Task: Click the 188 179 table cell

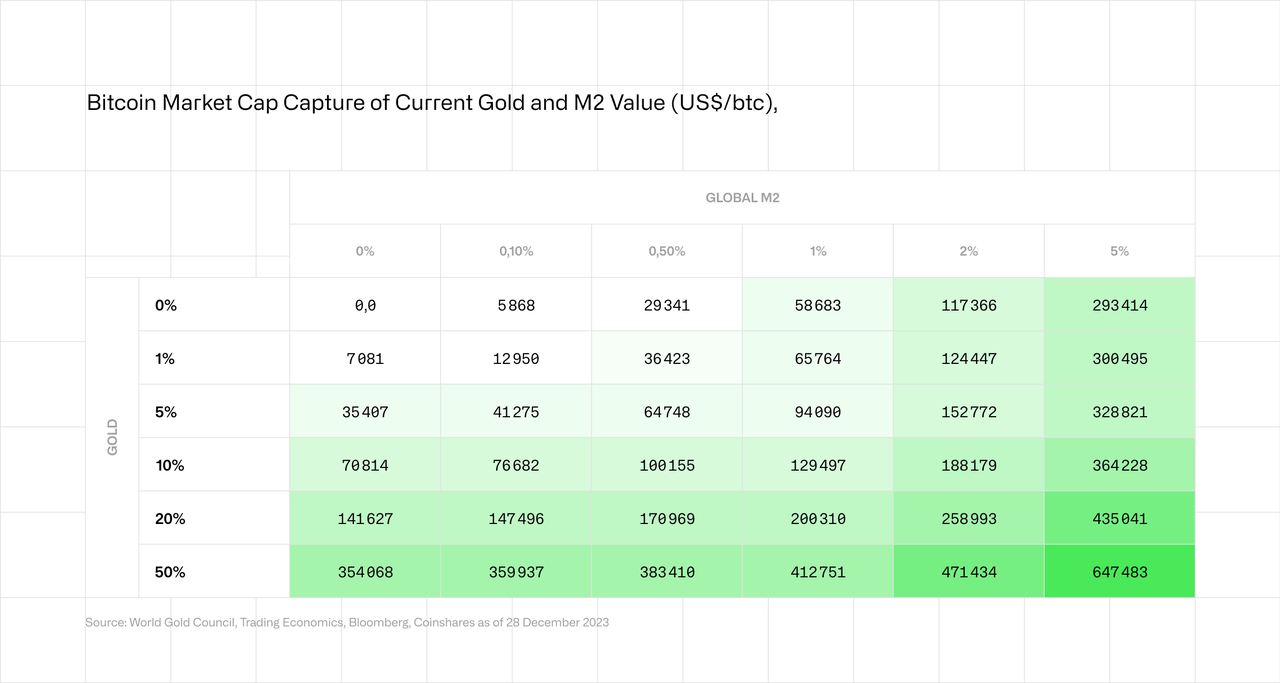Action: coord(969,465)
